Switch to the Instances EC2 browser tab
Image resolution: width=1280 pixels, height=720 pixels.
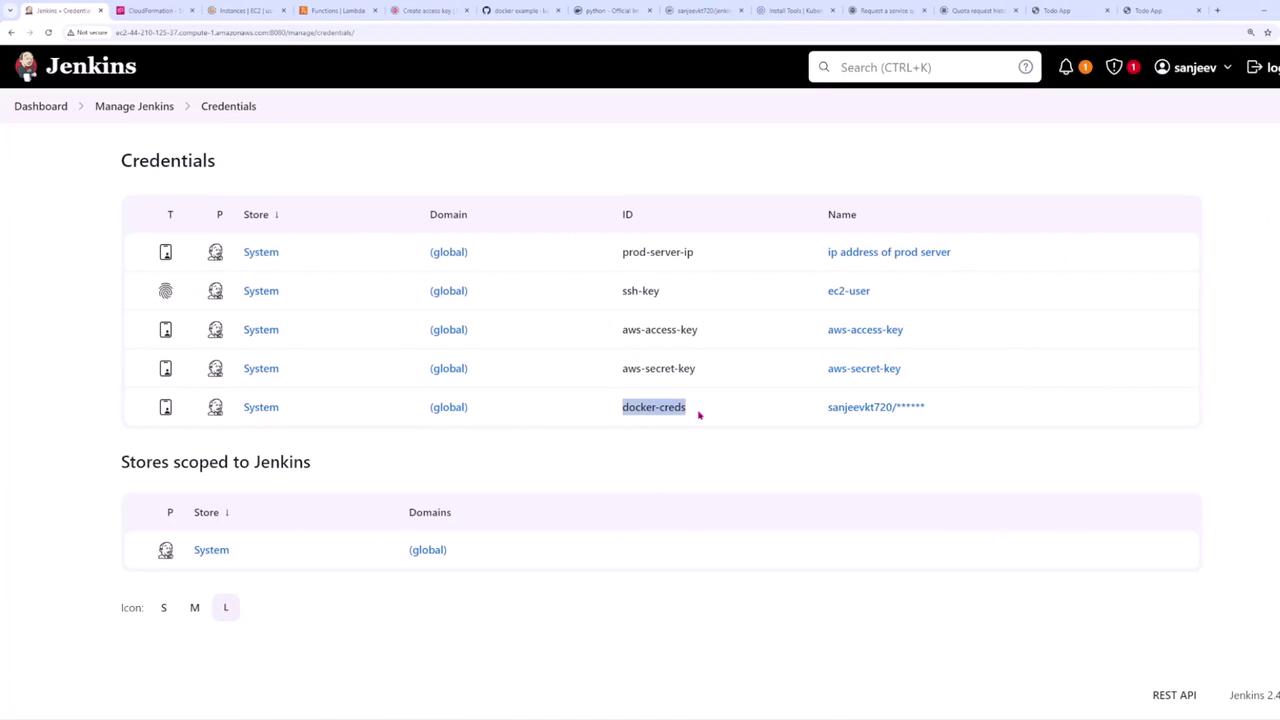pos(245,10)
